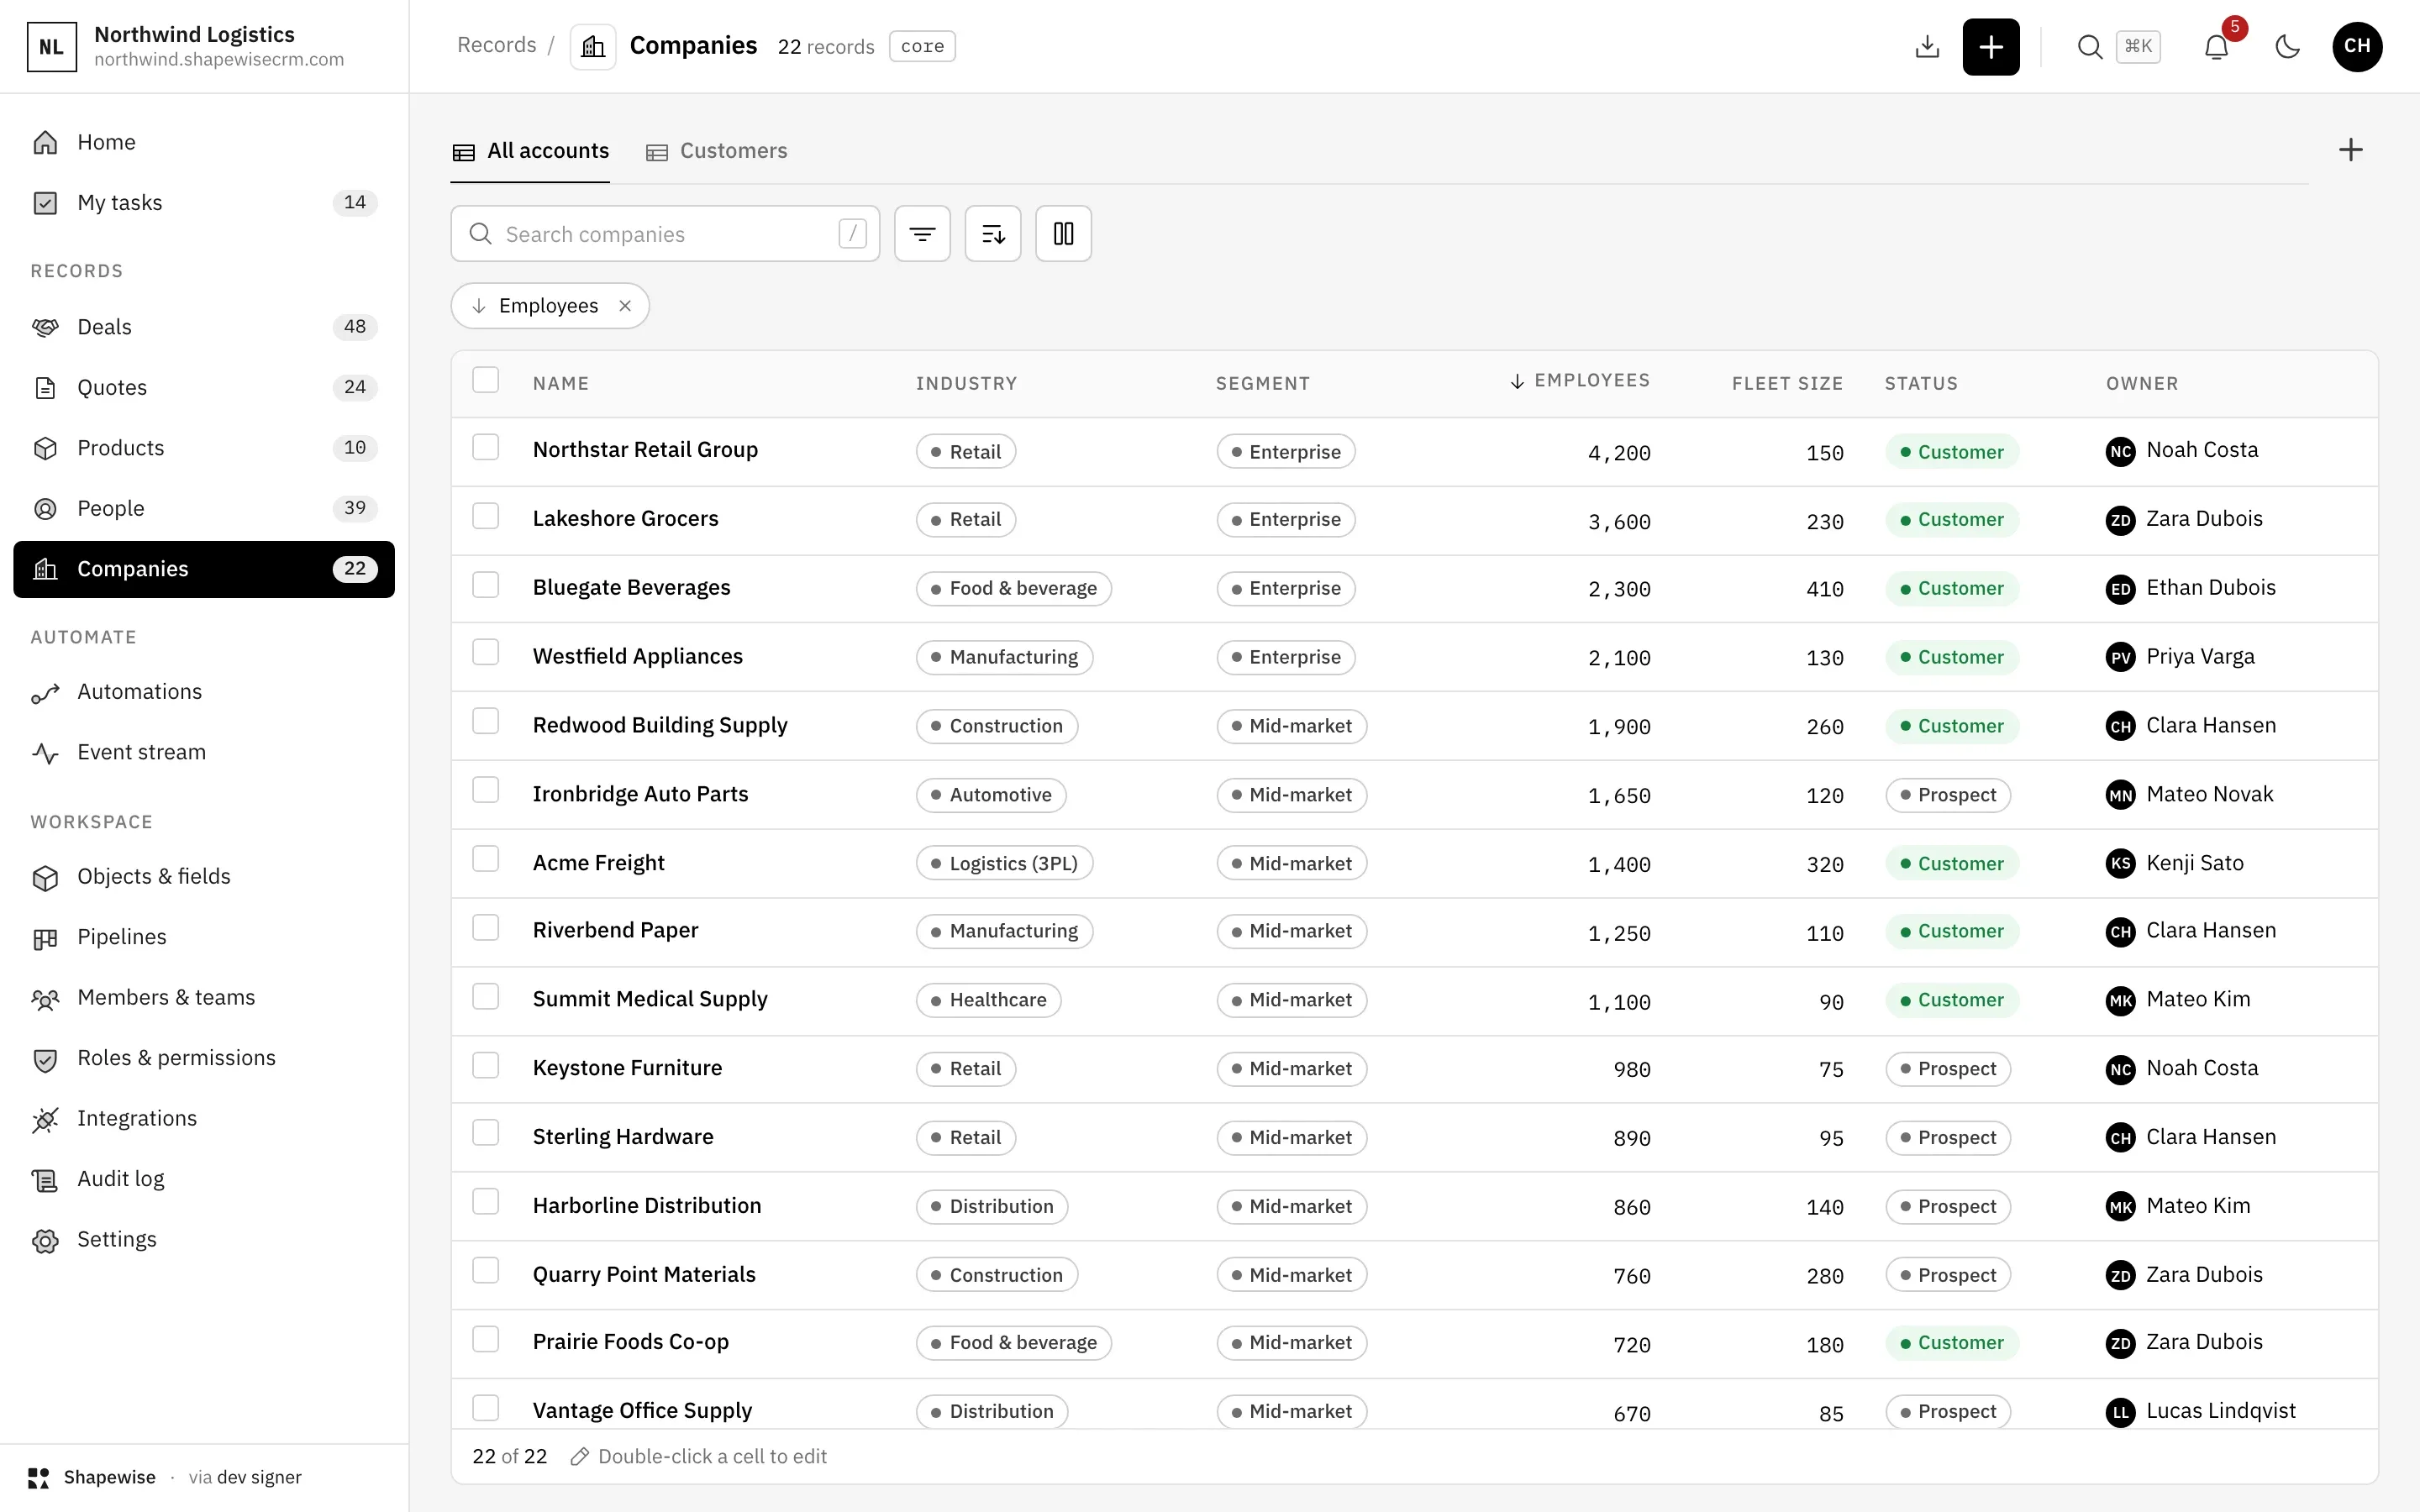Open Deals records
The width and height of the screenshot is (2420, 1512).
point(204,327)
